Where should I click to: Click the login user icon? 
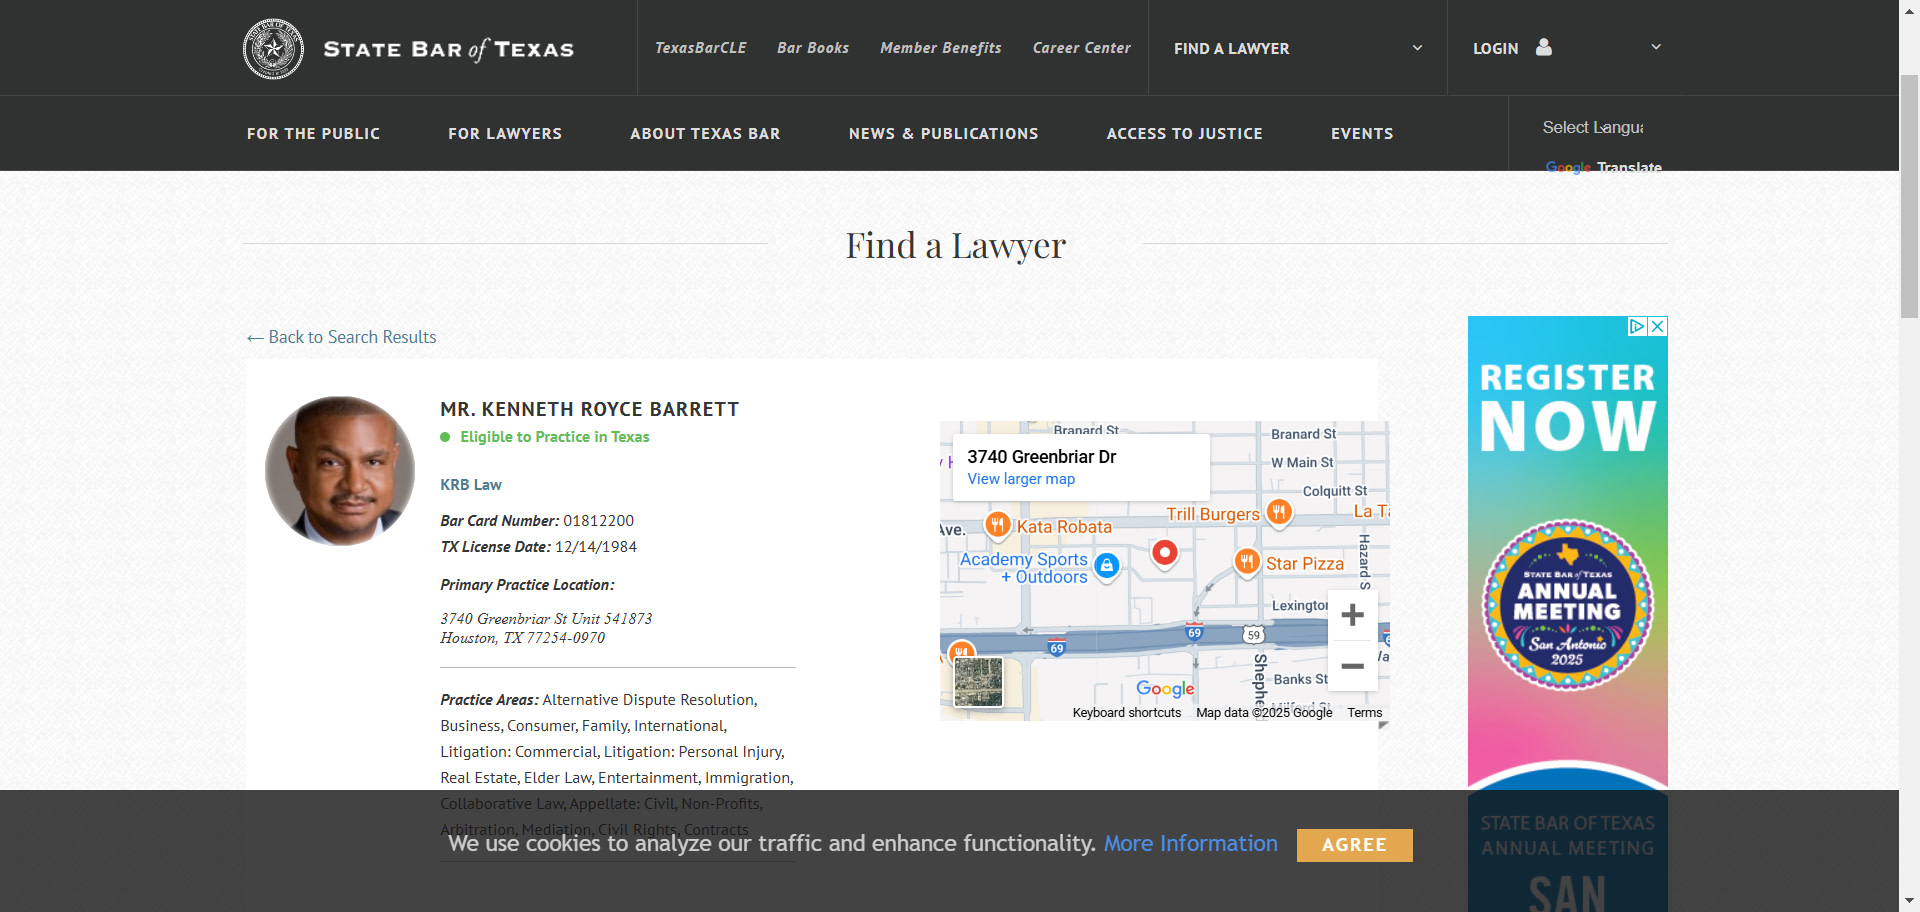[x=1544, y=47]
